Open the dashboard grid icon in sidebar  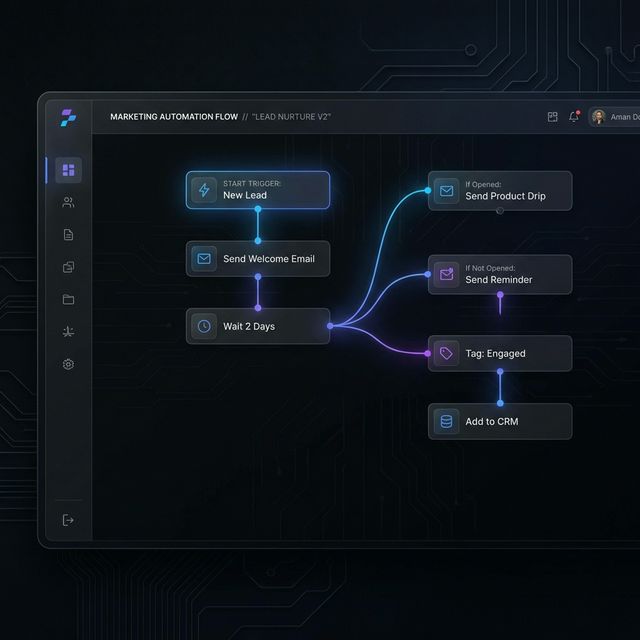tap(68, 170)
